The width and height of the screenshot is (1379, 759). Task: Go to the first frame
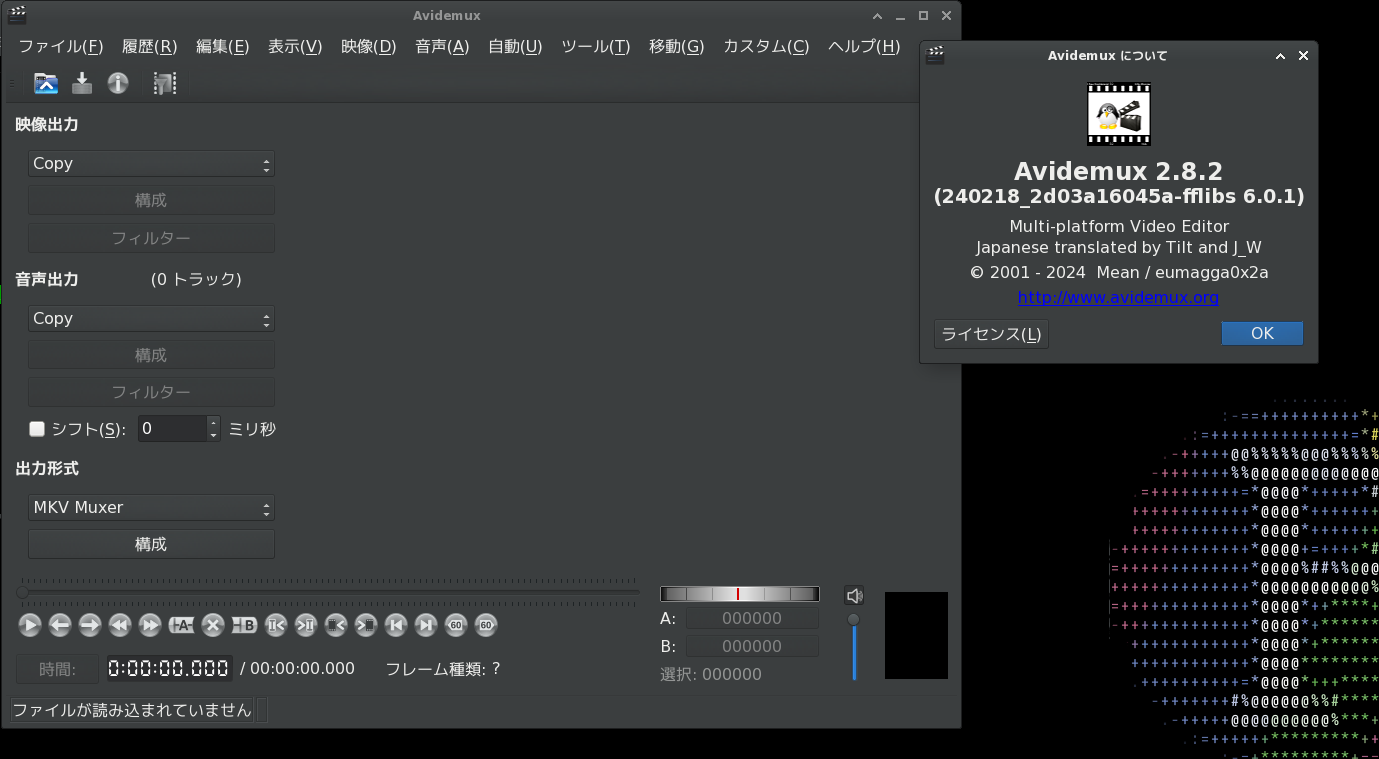point(396,625)
